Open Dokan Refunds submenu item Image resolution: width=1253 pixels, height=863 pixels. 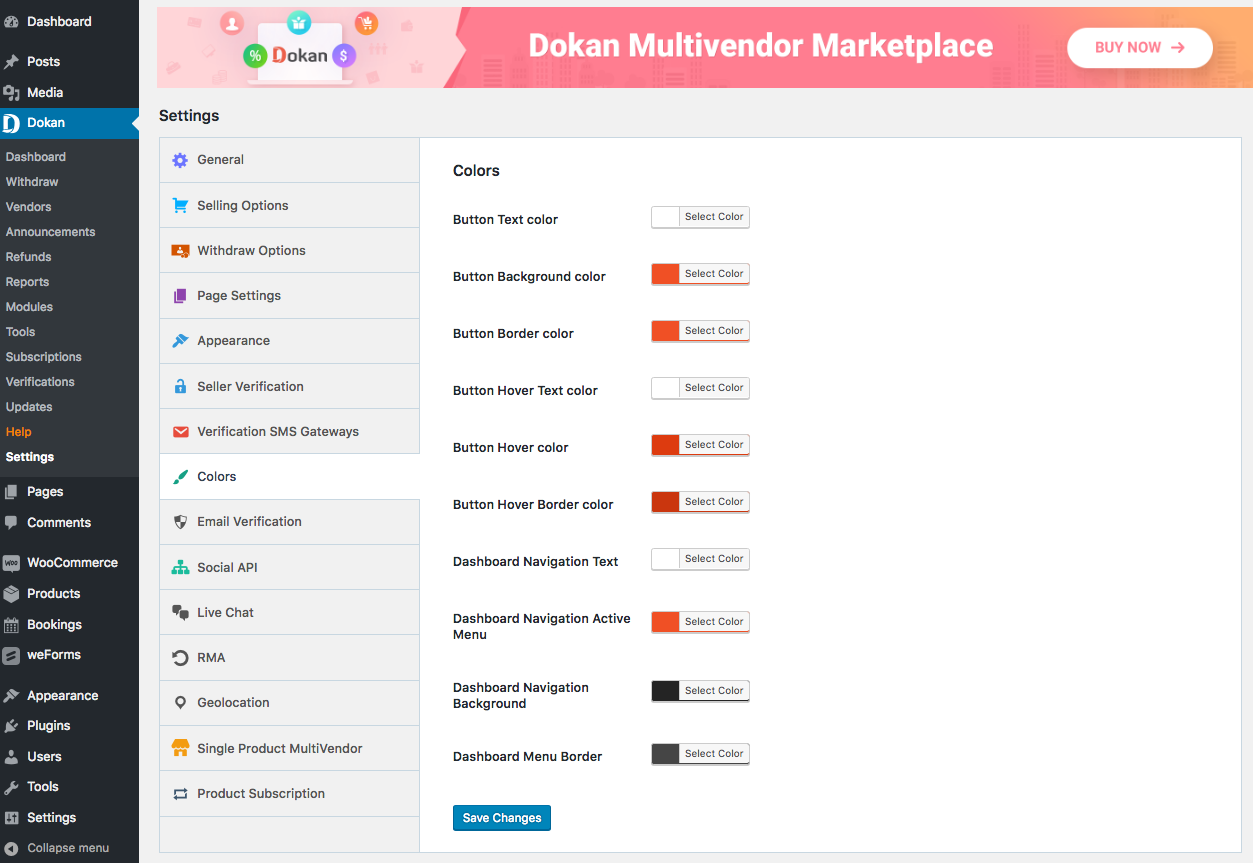click(28, 257)
